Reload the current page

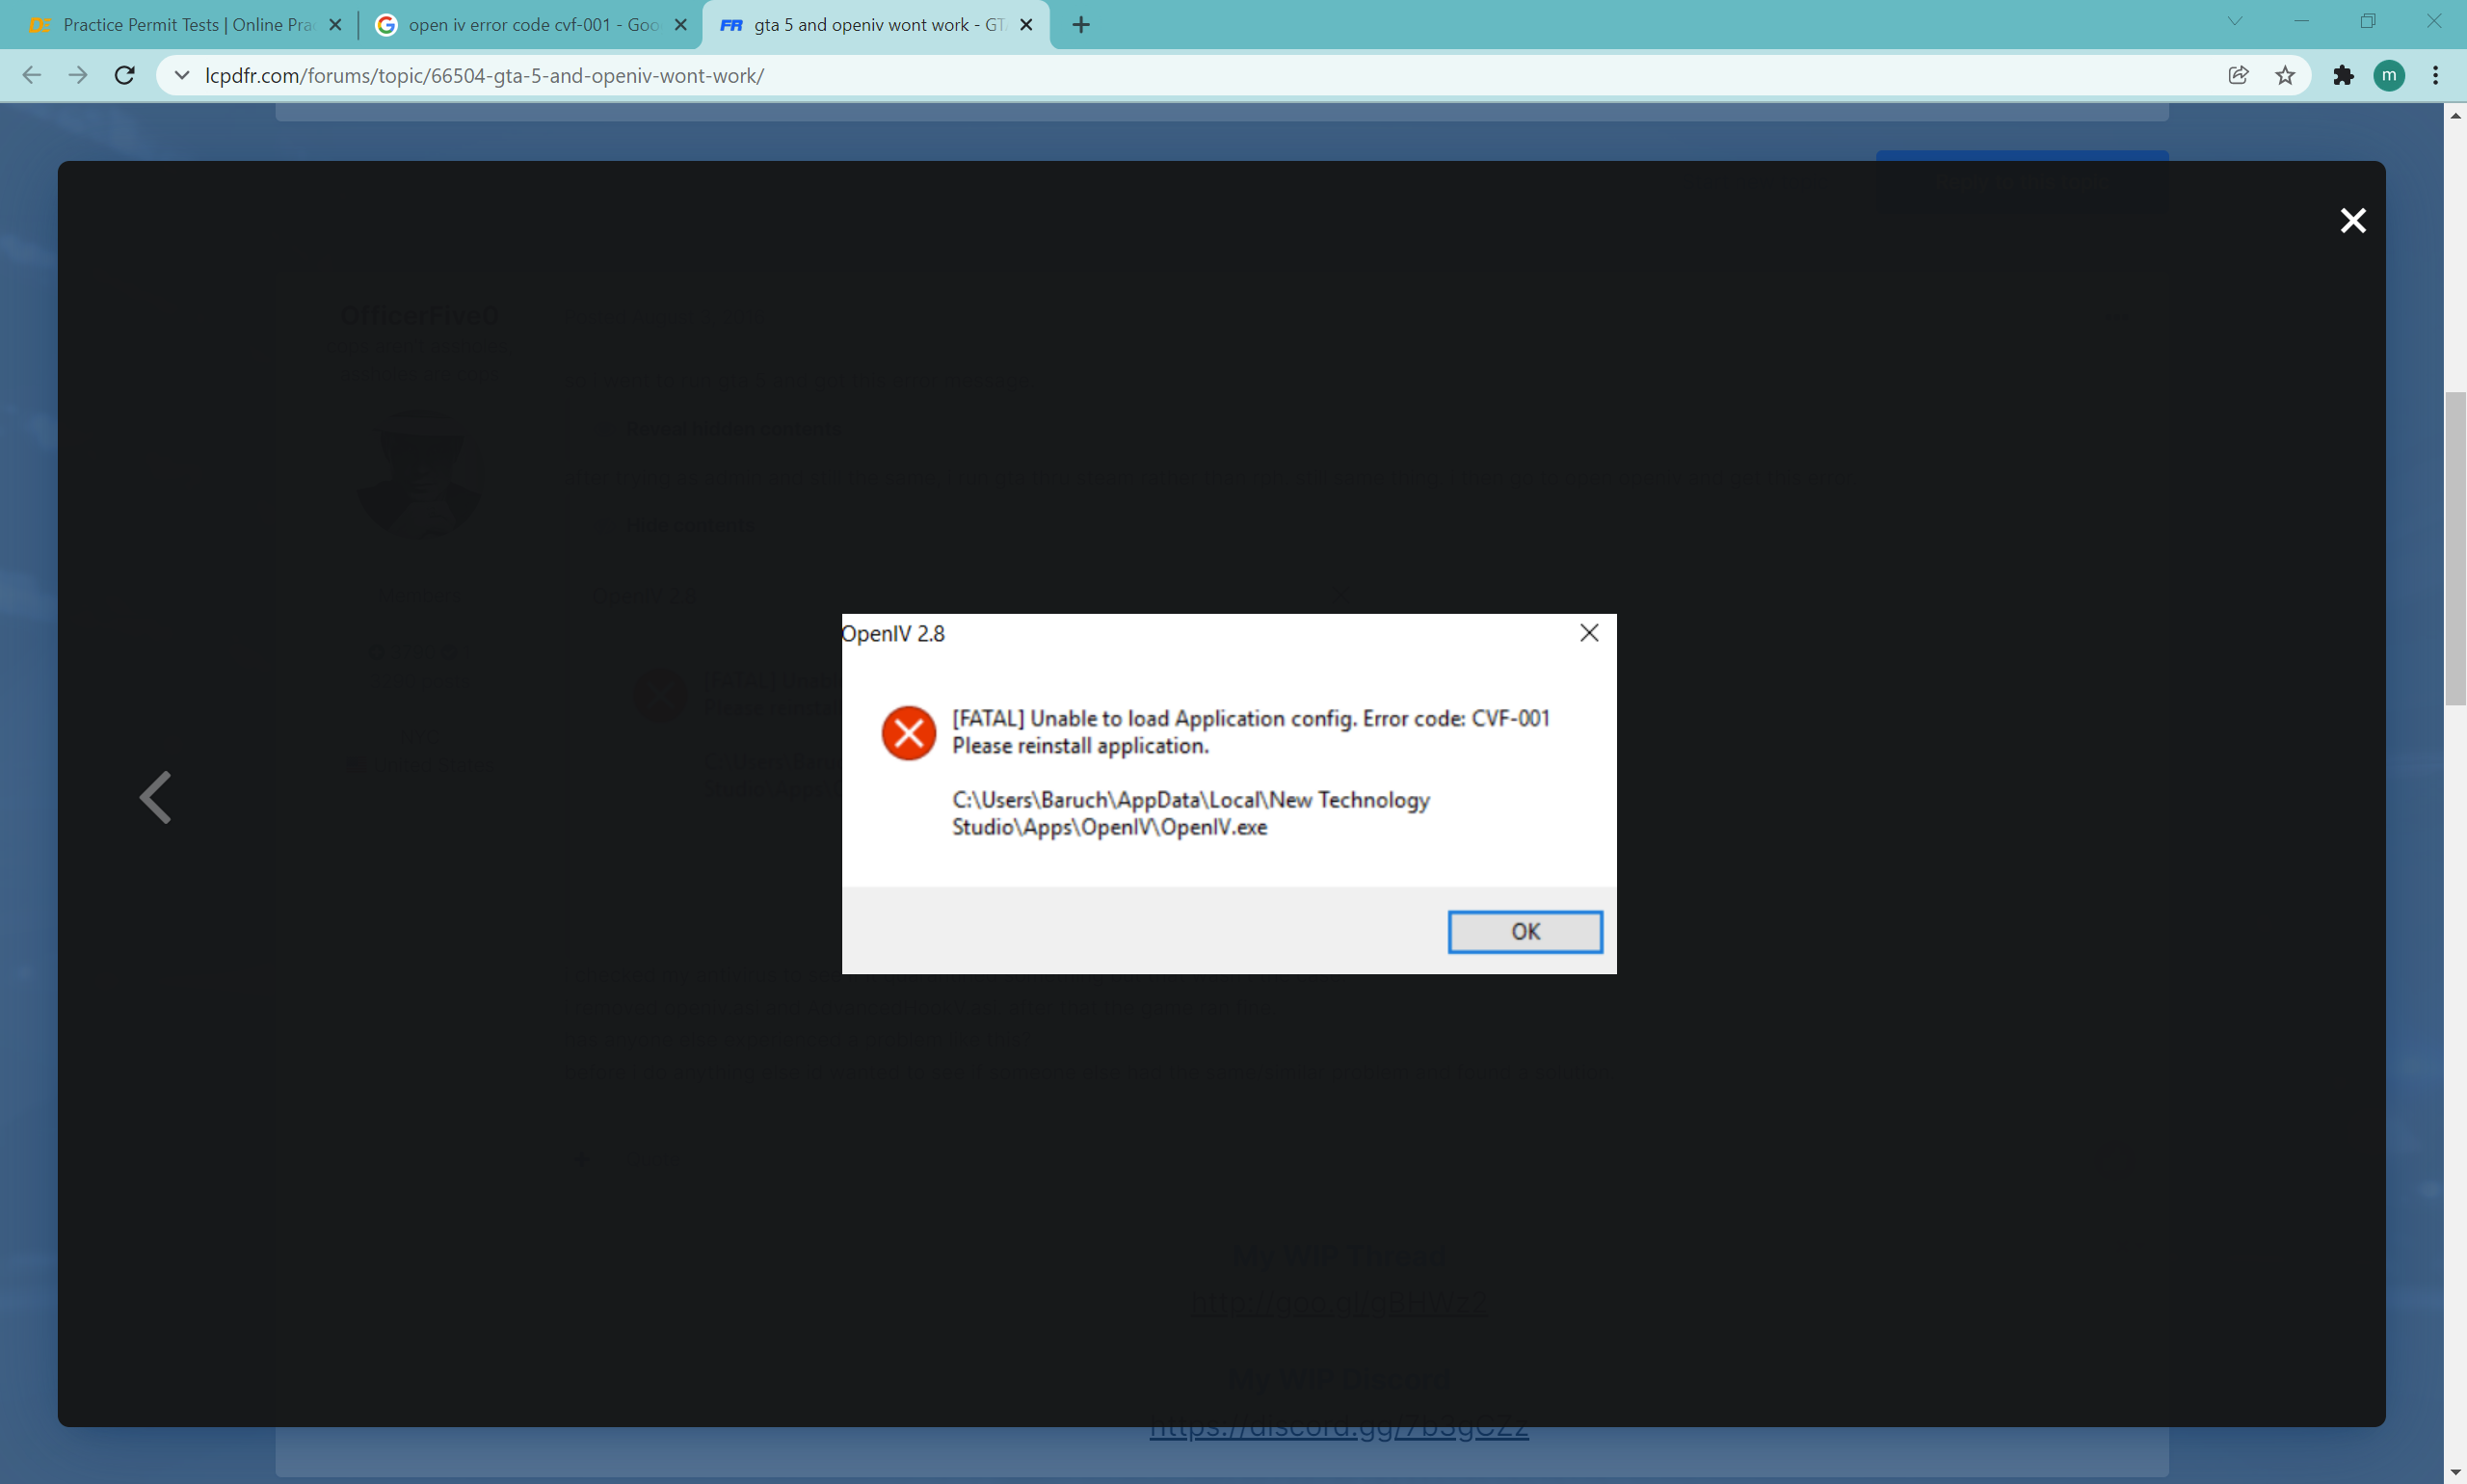pyautogui.click(x=124, y=76)
